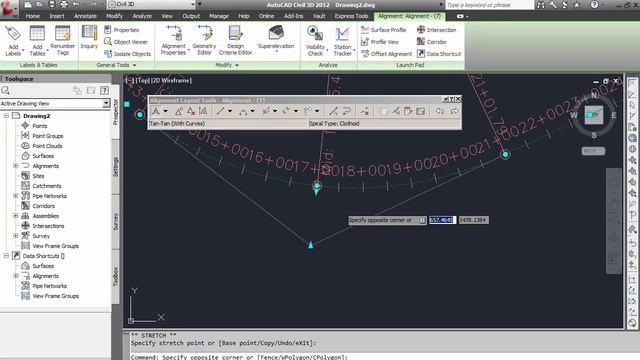Click the Toolspace help icon
The height and width of the screenshot is (360, 640).
coord(104,91)
